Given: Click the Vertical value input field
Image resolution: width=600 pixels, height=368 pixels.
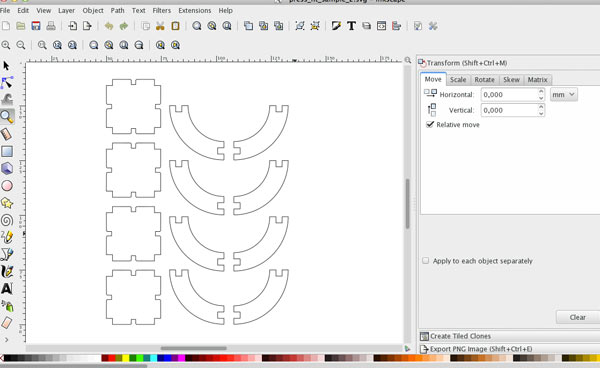Looking at the screenshot, I should click(x=509, y=110).
